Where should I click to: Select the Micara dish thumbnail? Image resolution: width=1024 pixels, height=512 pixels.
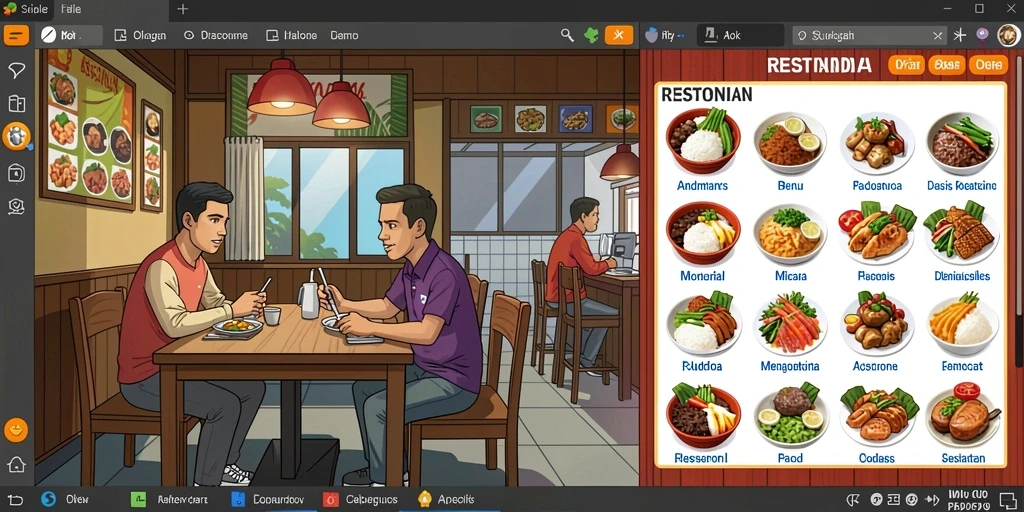click(x=790, y=232)
